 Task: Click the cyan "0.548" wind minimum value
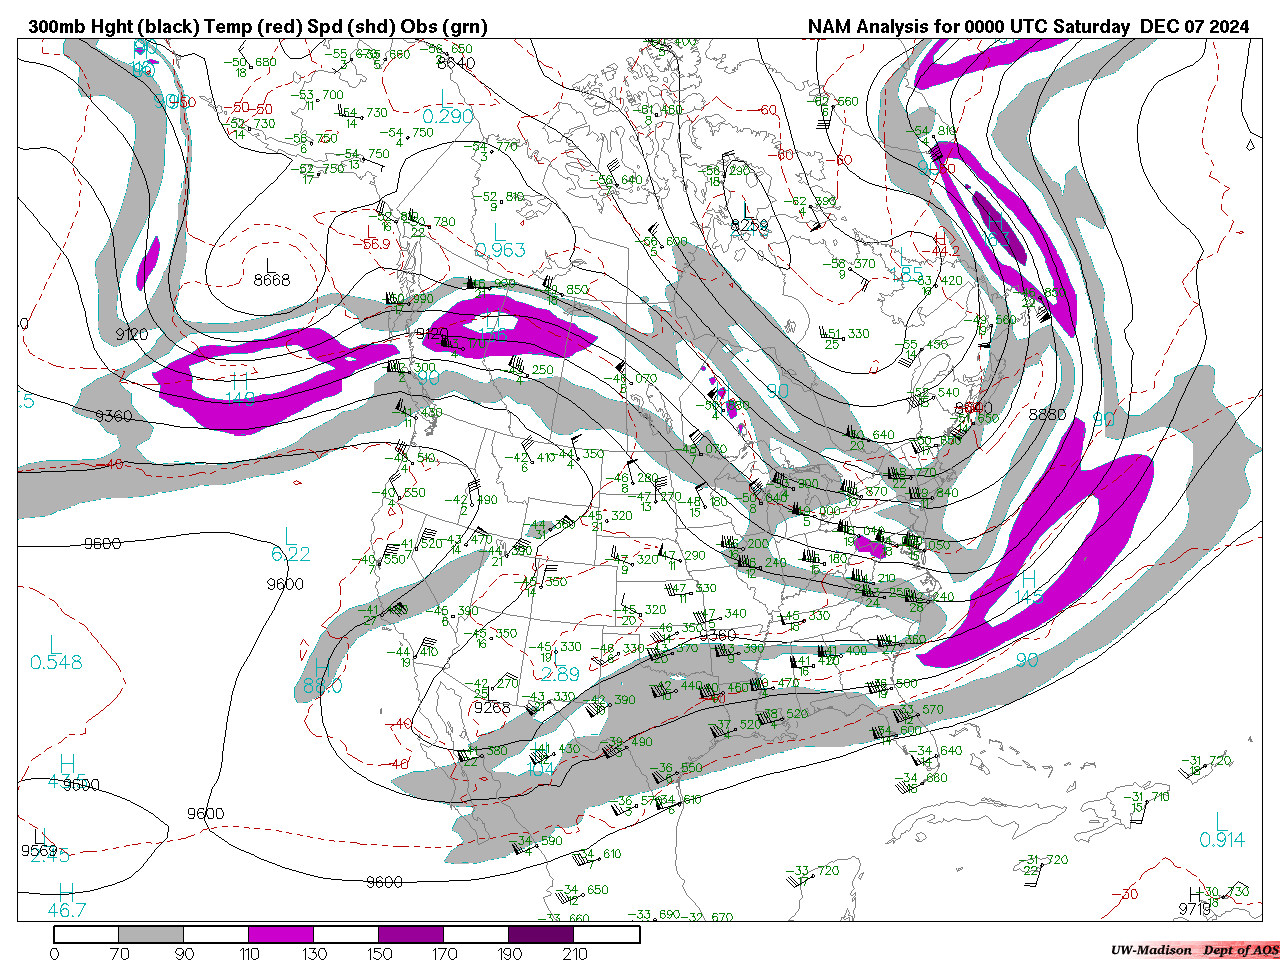56,663
